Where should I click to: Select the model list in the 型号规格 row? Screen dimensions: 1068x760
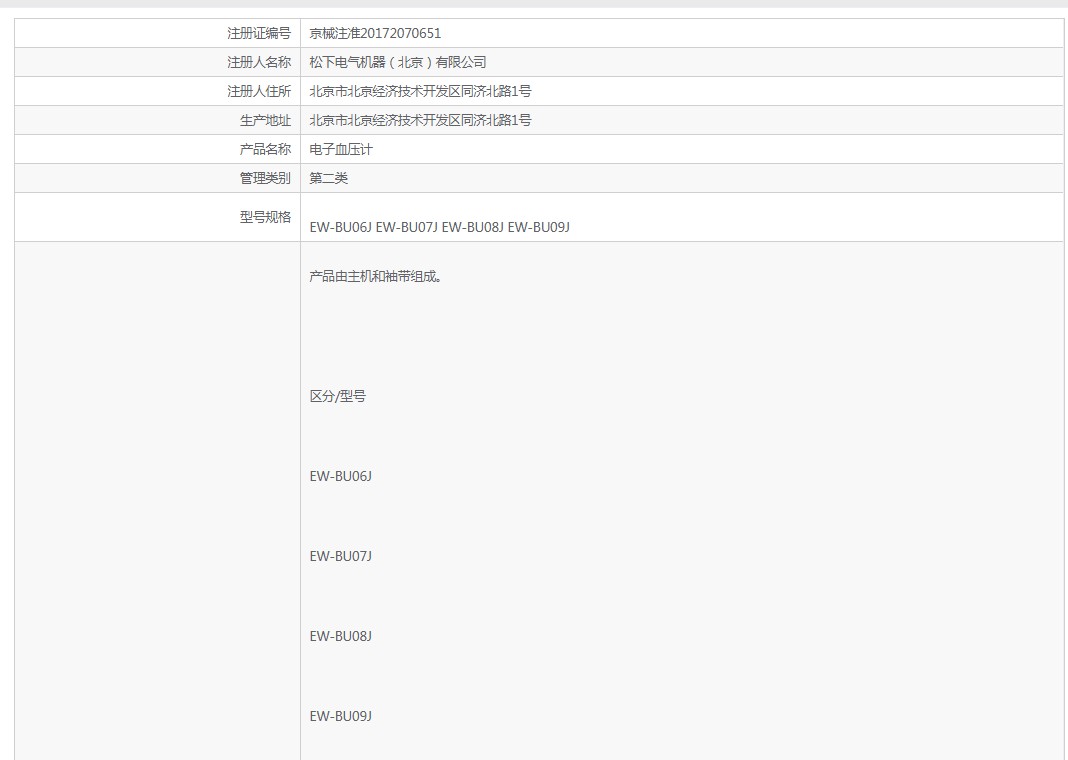coord(439,227)
